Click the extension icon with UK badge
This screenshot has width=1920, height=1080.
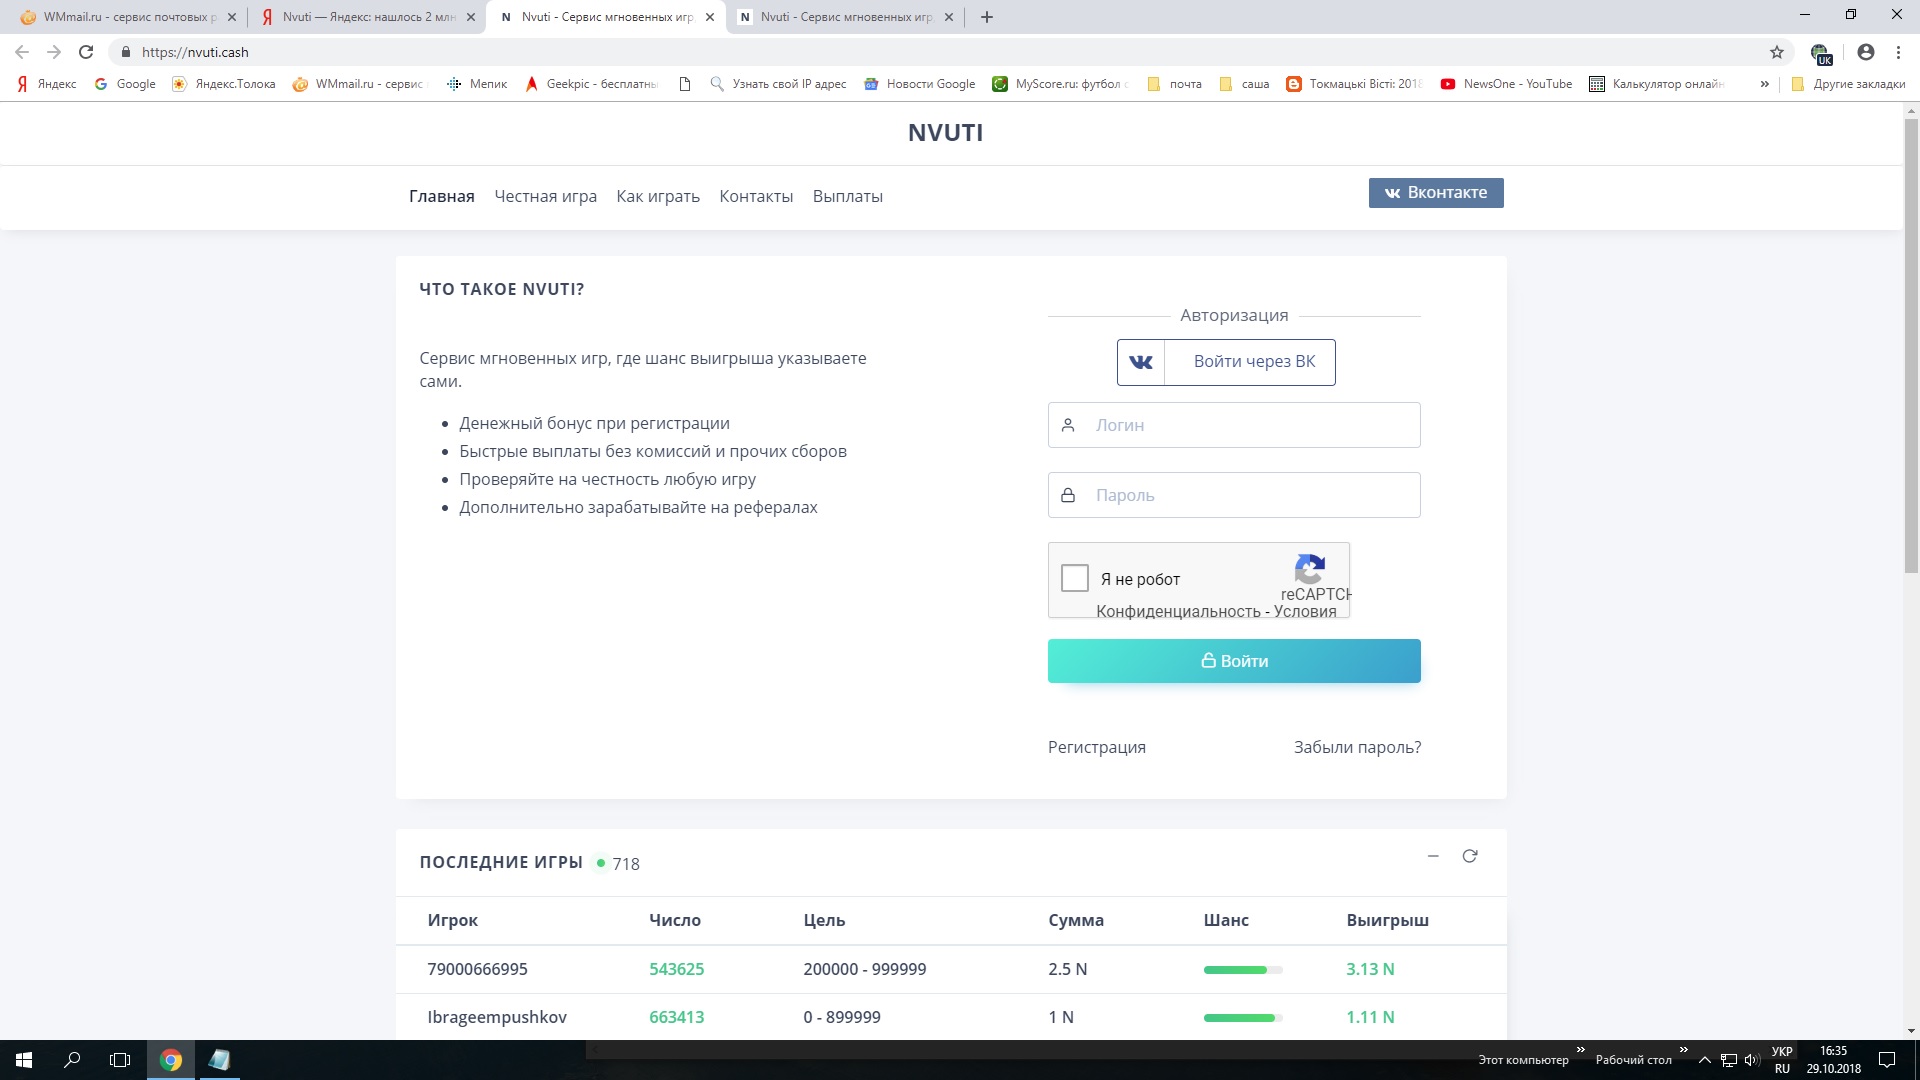pyautogui.click(x=1821, y=53)
